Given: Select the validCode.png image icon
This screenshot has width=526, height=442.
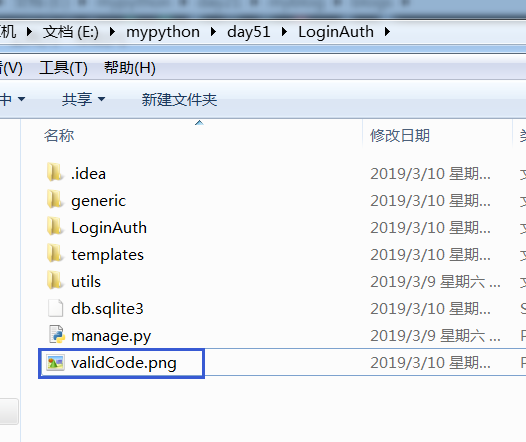Looking at the screenshot, I should [55, 363].
